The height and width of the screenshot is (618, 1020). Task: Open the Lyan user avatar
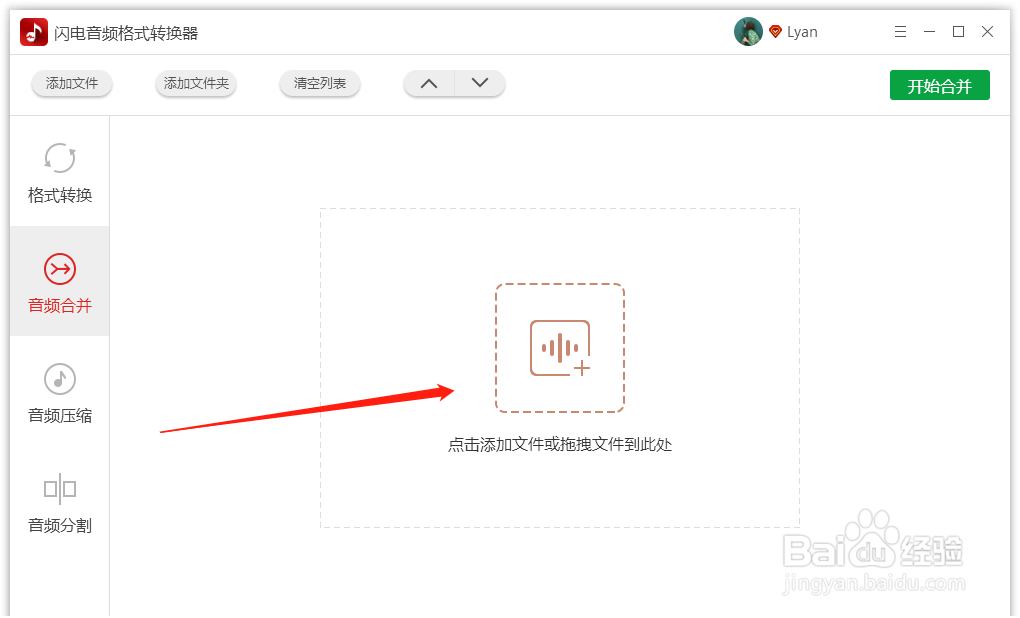(x=748, y=31)
